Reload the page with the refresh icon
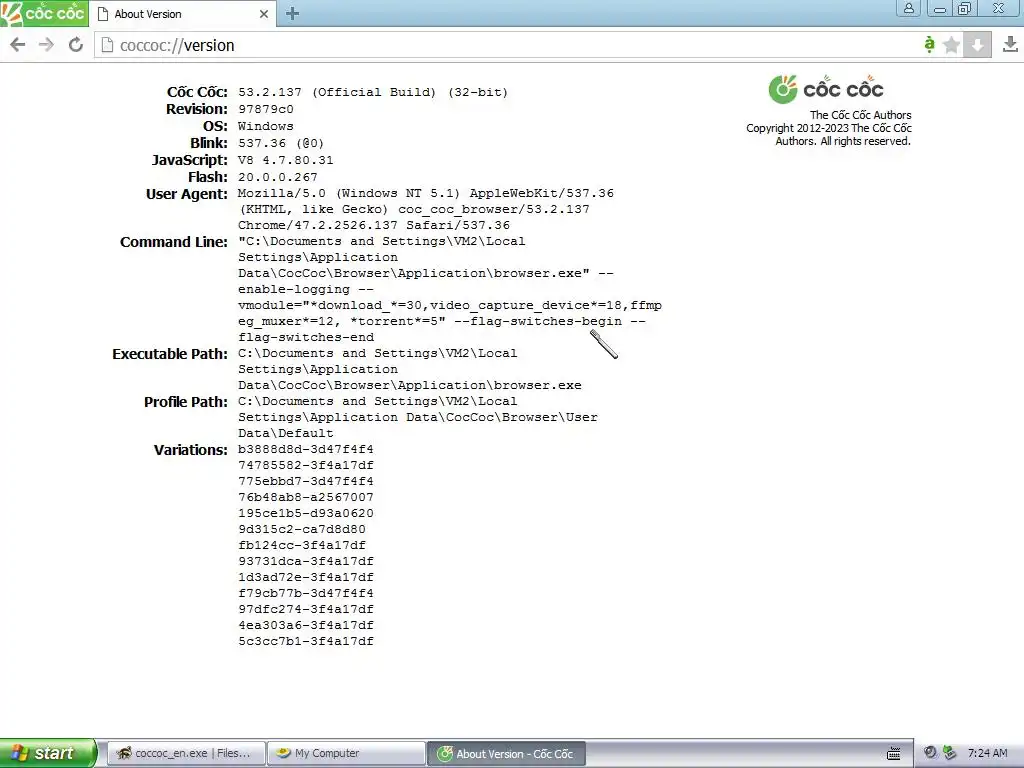This screenshot has width=1024, height=768. tap(76, 45)
